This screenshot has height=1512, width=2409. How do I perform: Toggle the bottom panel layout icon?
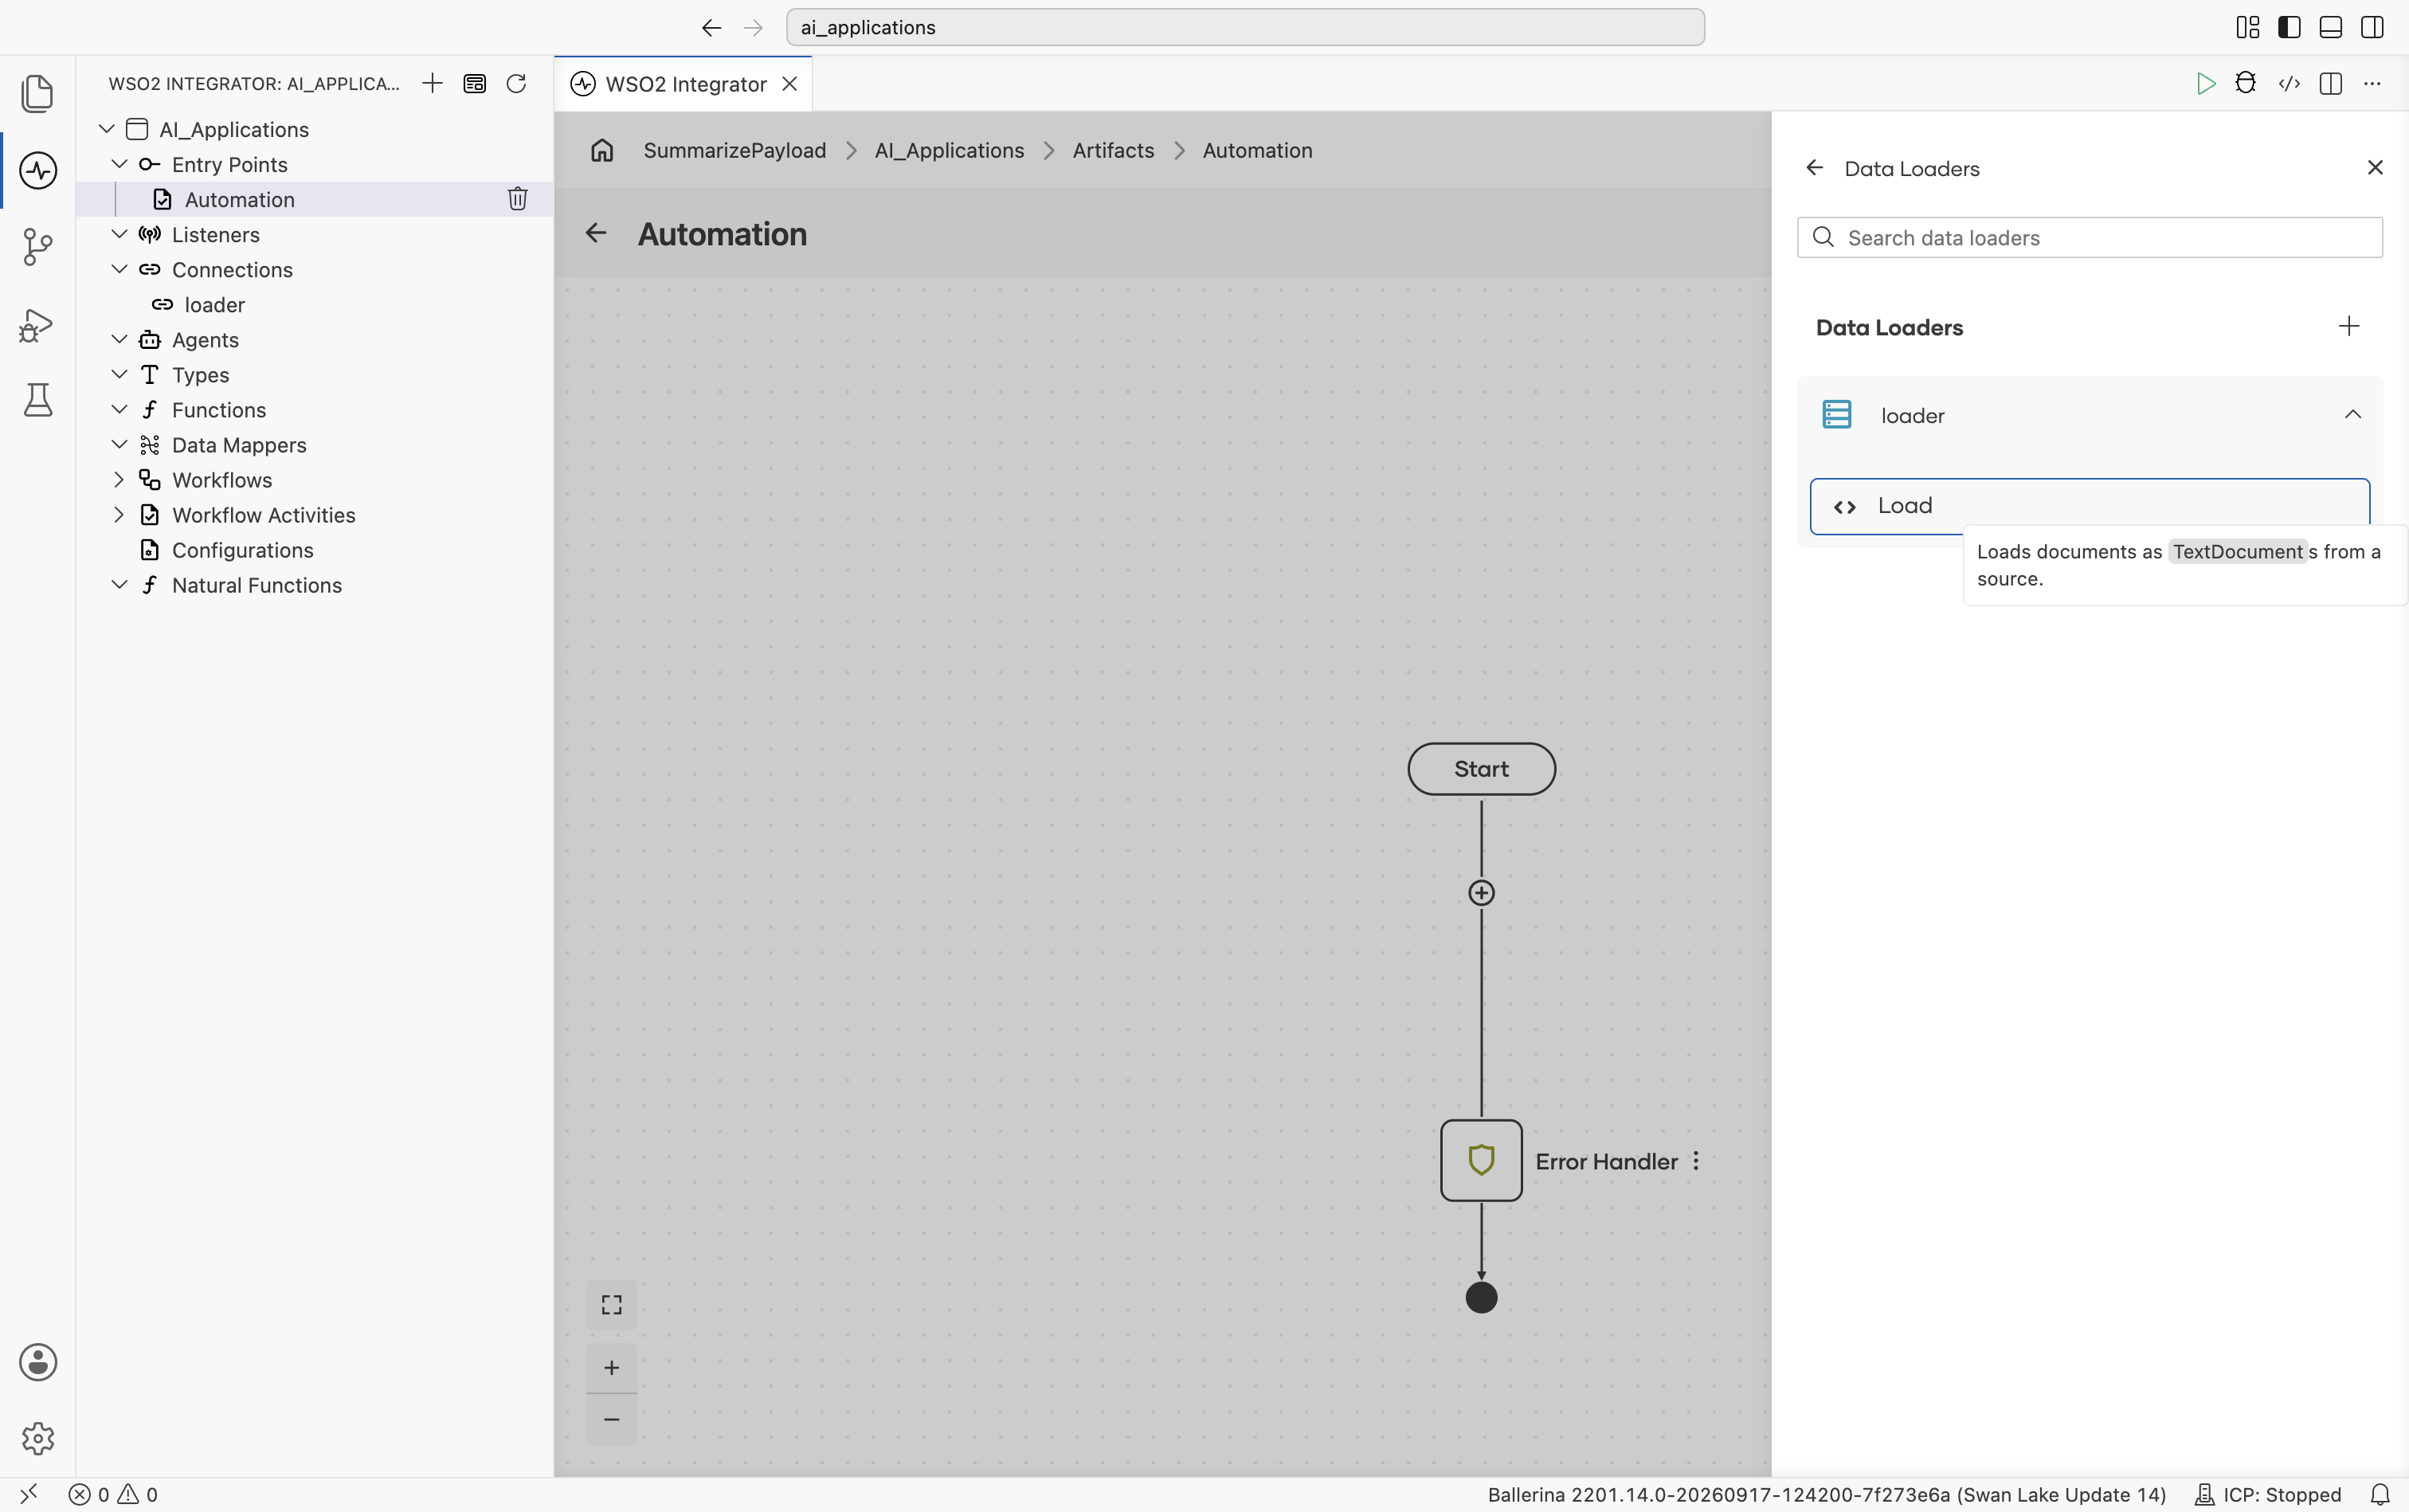tap(2331, 27)
